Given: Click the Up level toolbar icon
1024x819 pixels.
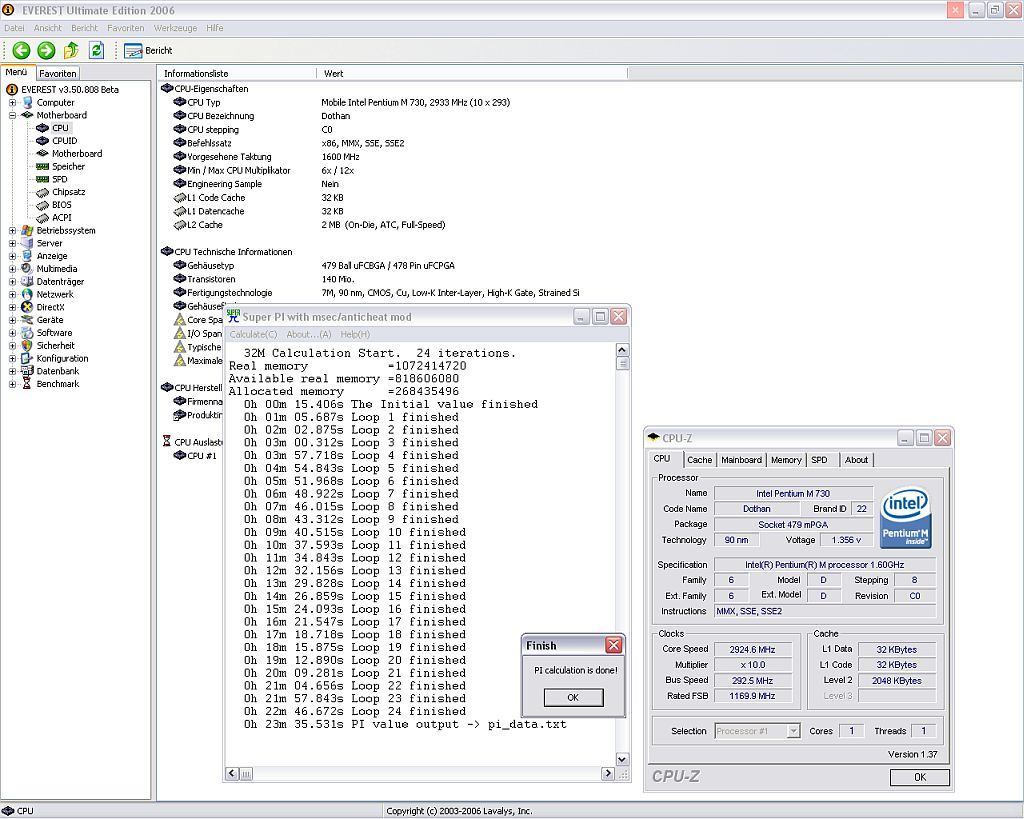Looking at the screenshot, I should pyautogui.click(x=71, y=50).
